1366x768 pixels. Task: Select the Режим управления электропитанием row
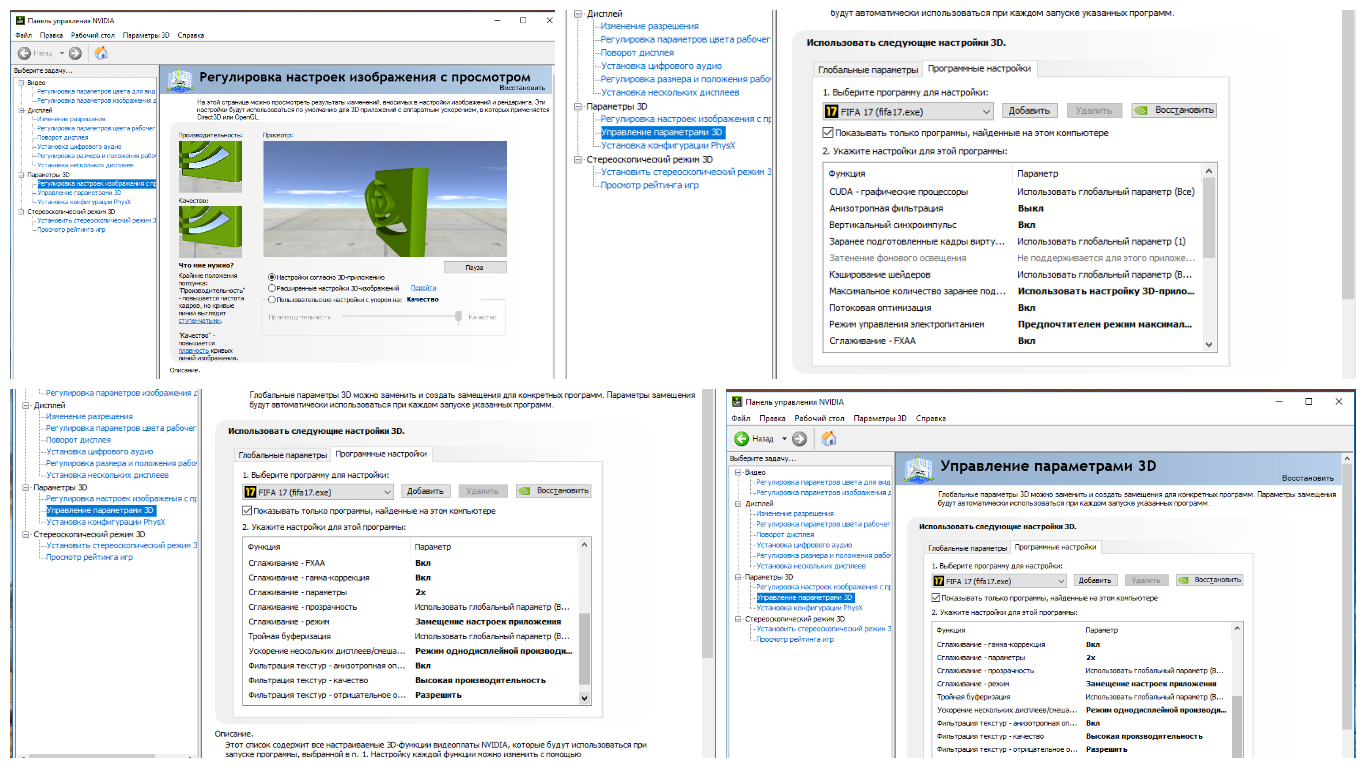click(1011, 324)
